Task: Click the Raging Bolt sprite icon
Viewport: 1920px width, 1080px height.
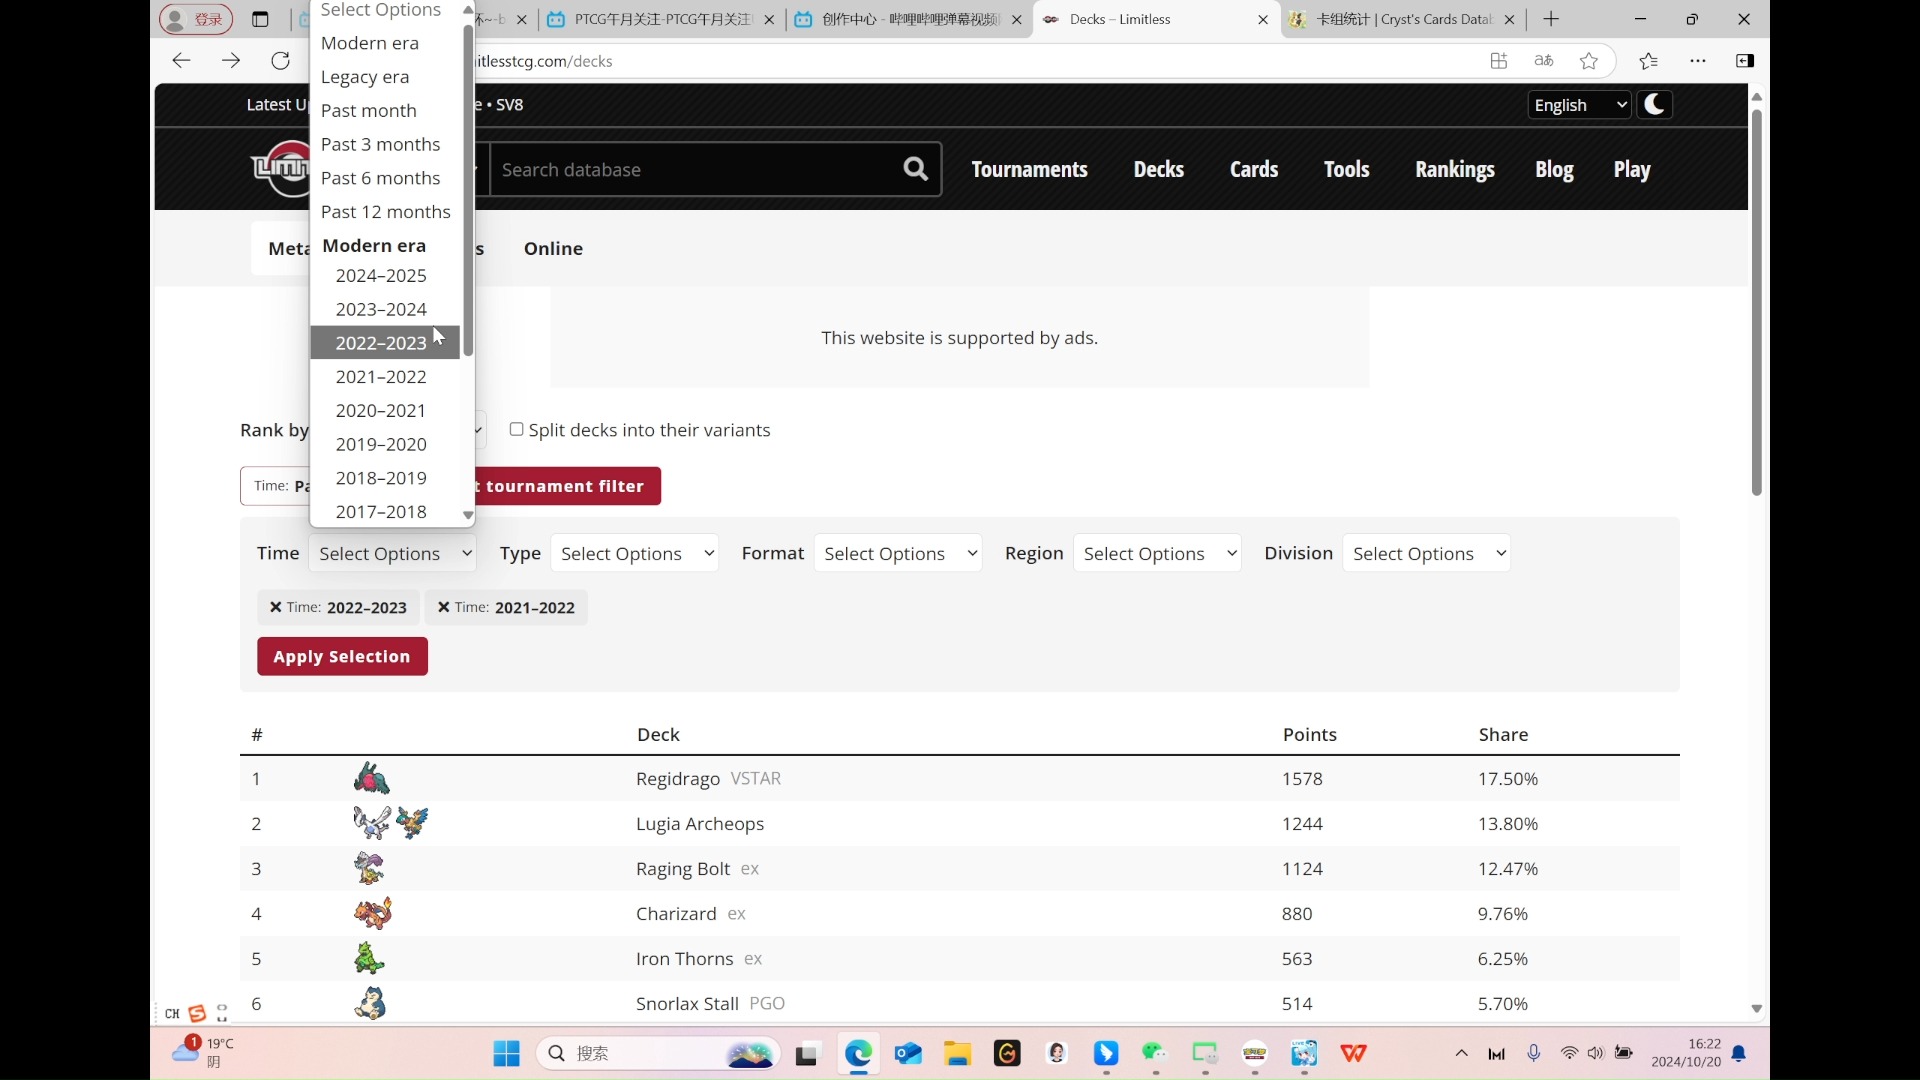Action: tap(369, 868)
